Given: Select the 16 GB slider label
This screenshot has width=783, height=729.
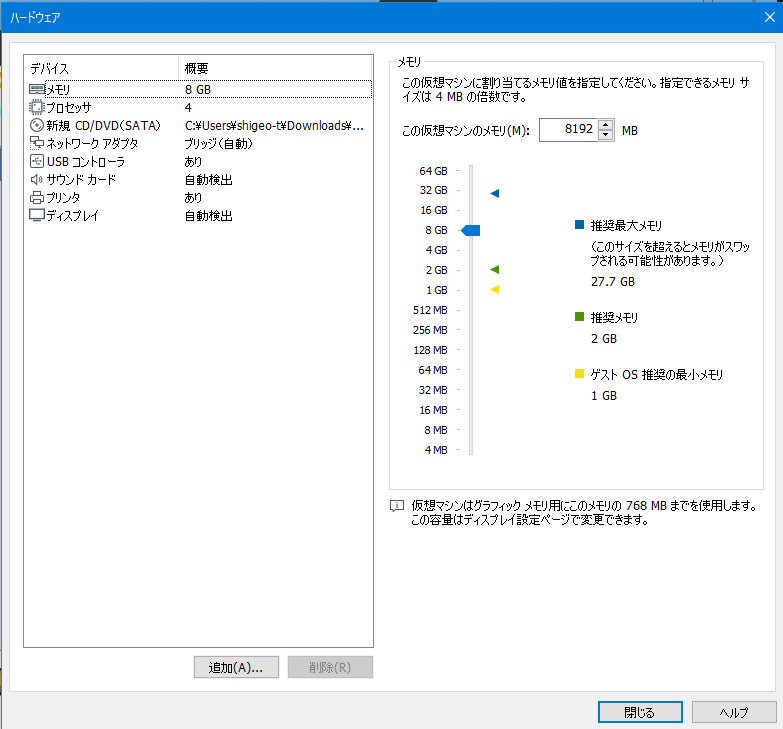Looking at the screenshot, I should (433, 210).
